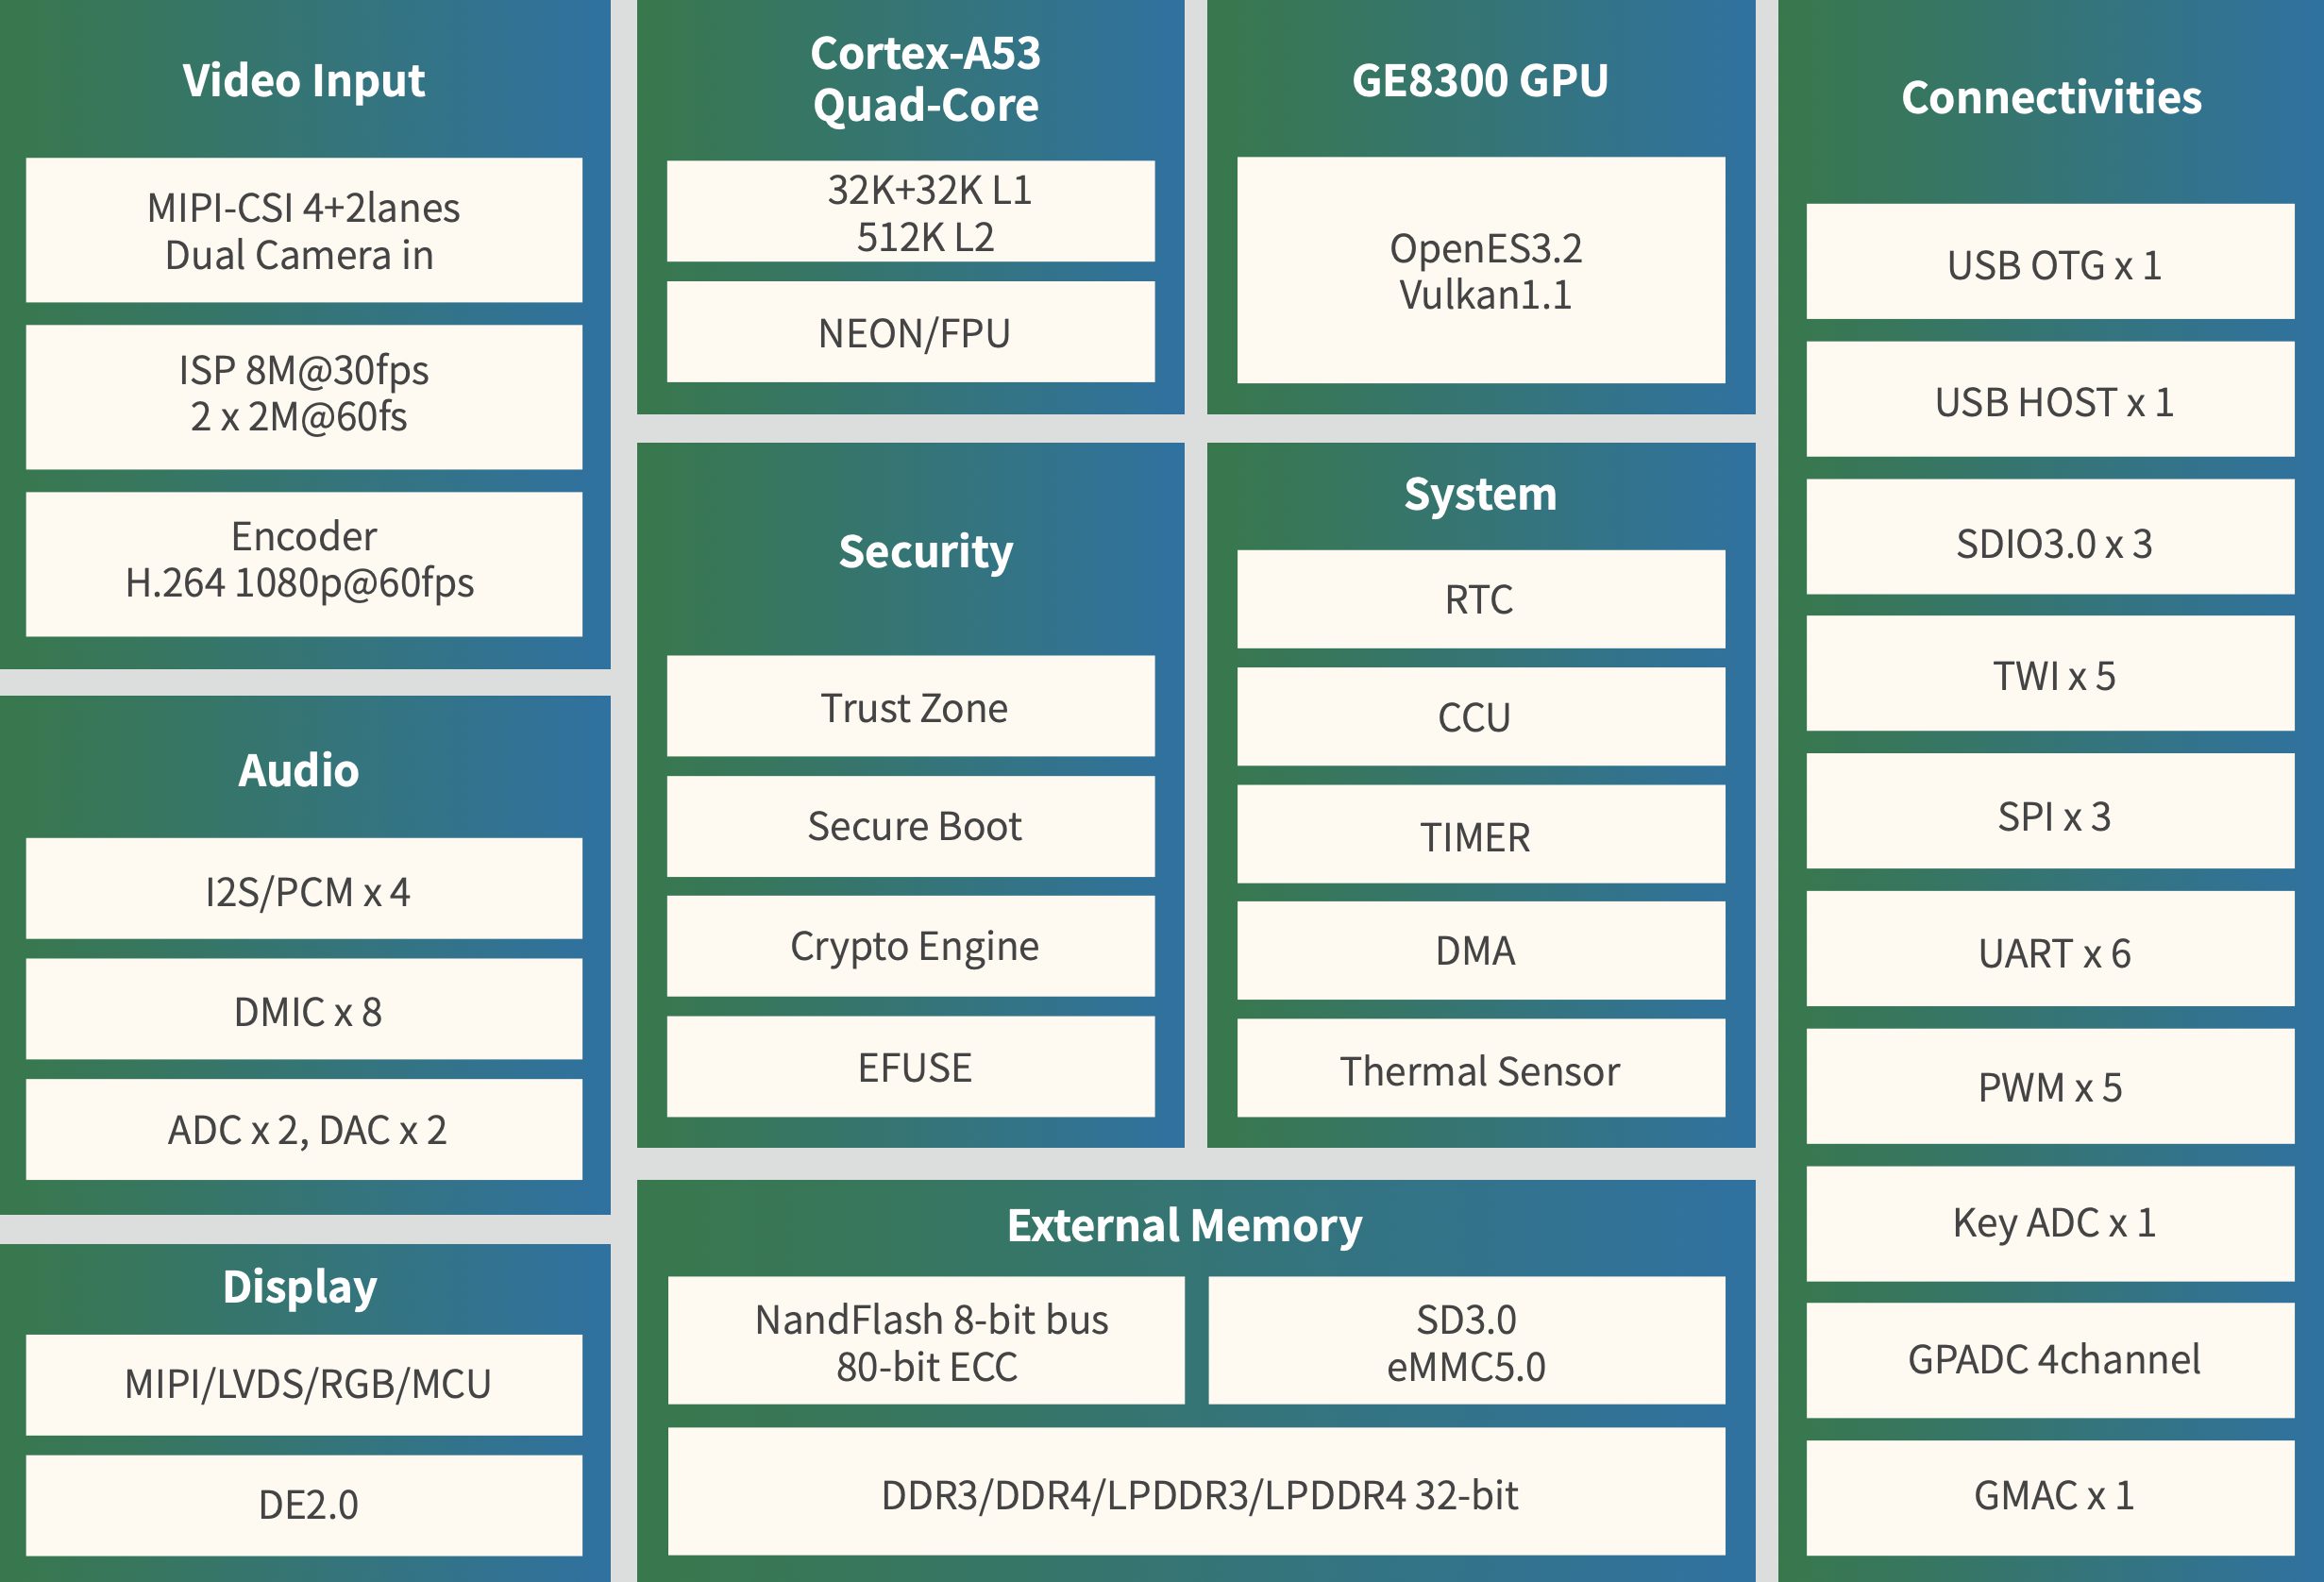This screenshot has width=2324, height=1582.
Task: Click the Crypto Engine box
Action: 910,946
